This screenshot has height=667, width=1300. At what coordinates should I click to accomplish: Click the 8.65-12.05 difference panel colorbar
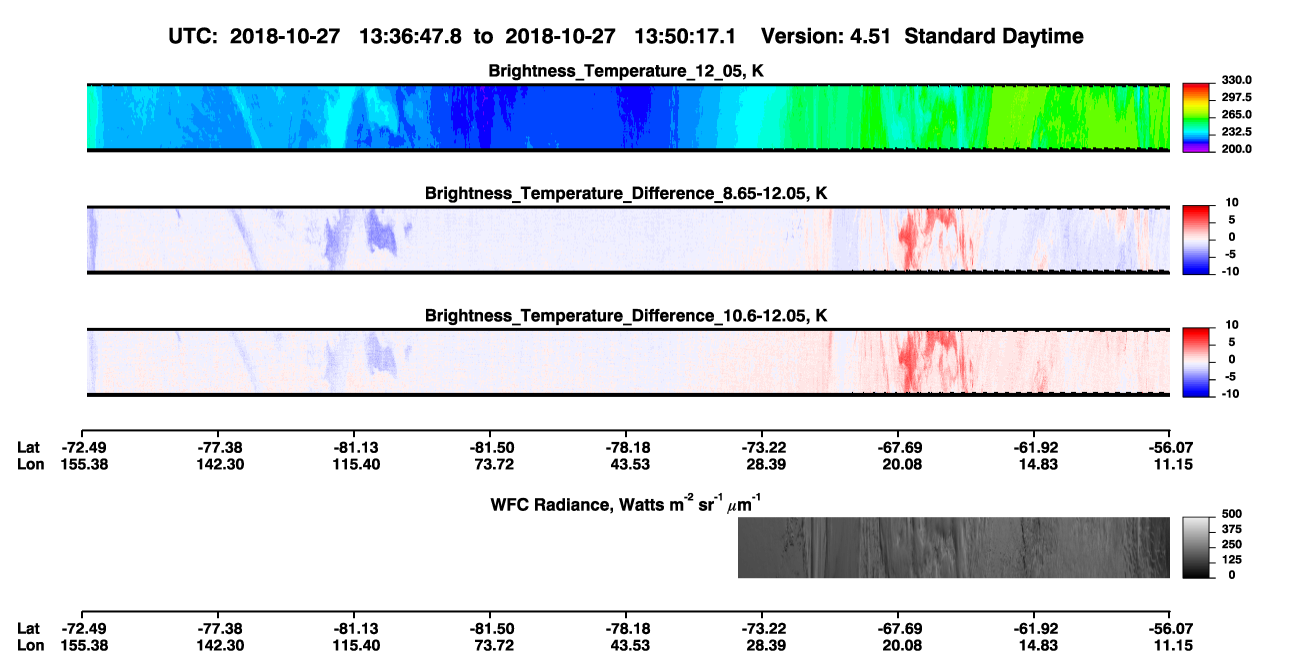point(1196,238)
